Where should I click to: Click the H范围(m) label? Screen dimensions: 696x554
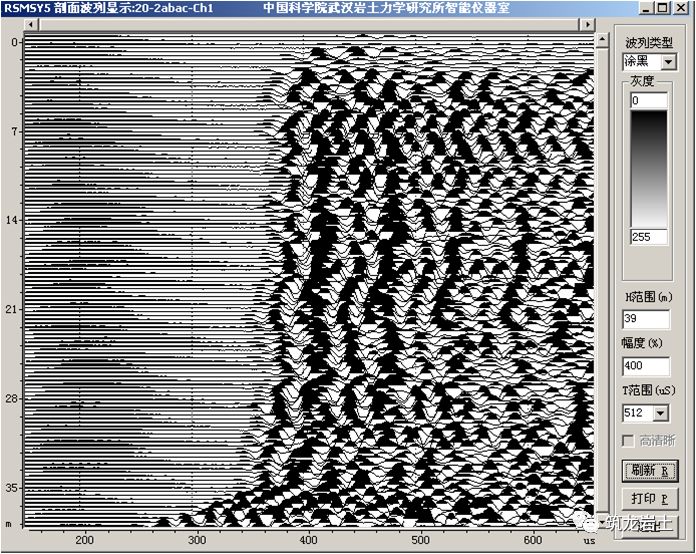click(649, 297)
